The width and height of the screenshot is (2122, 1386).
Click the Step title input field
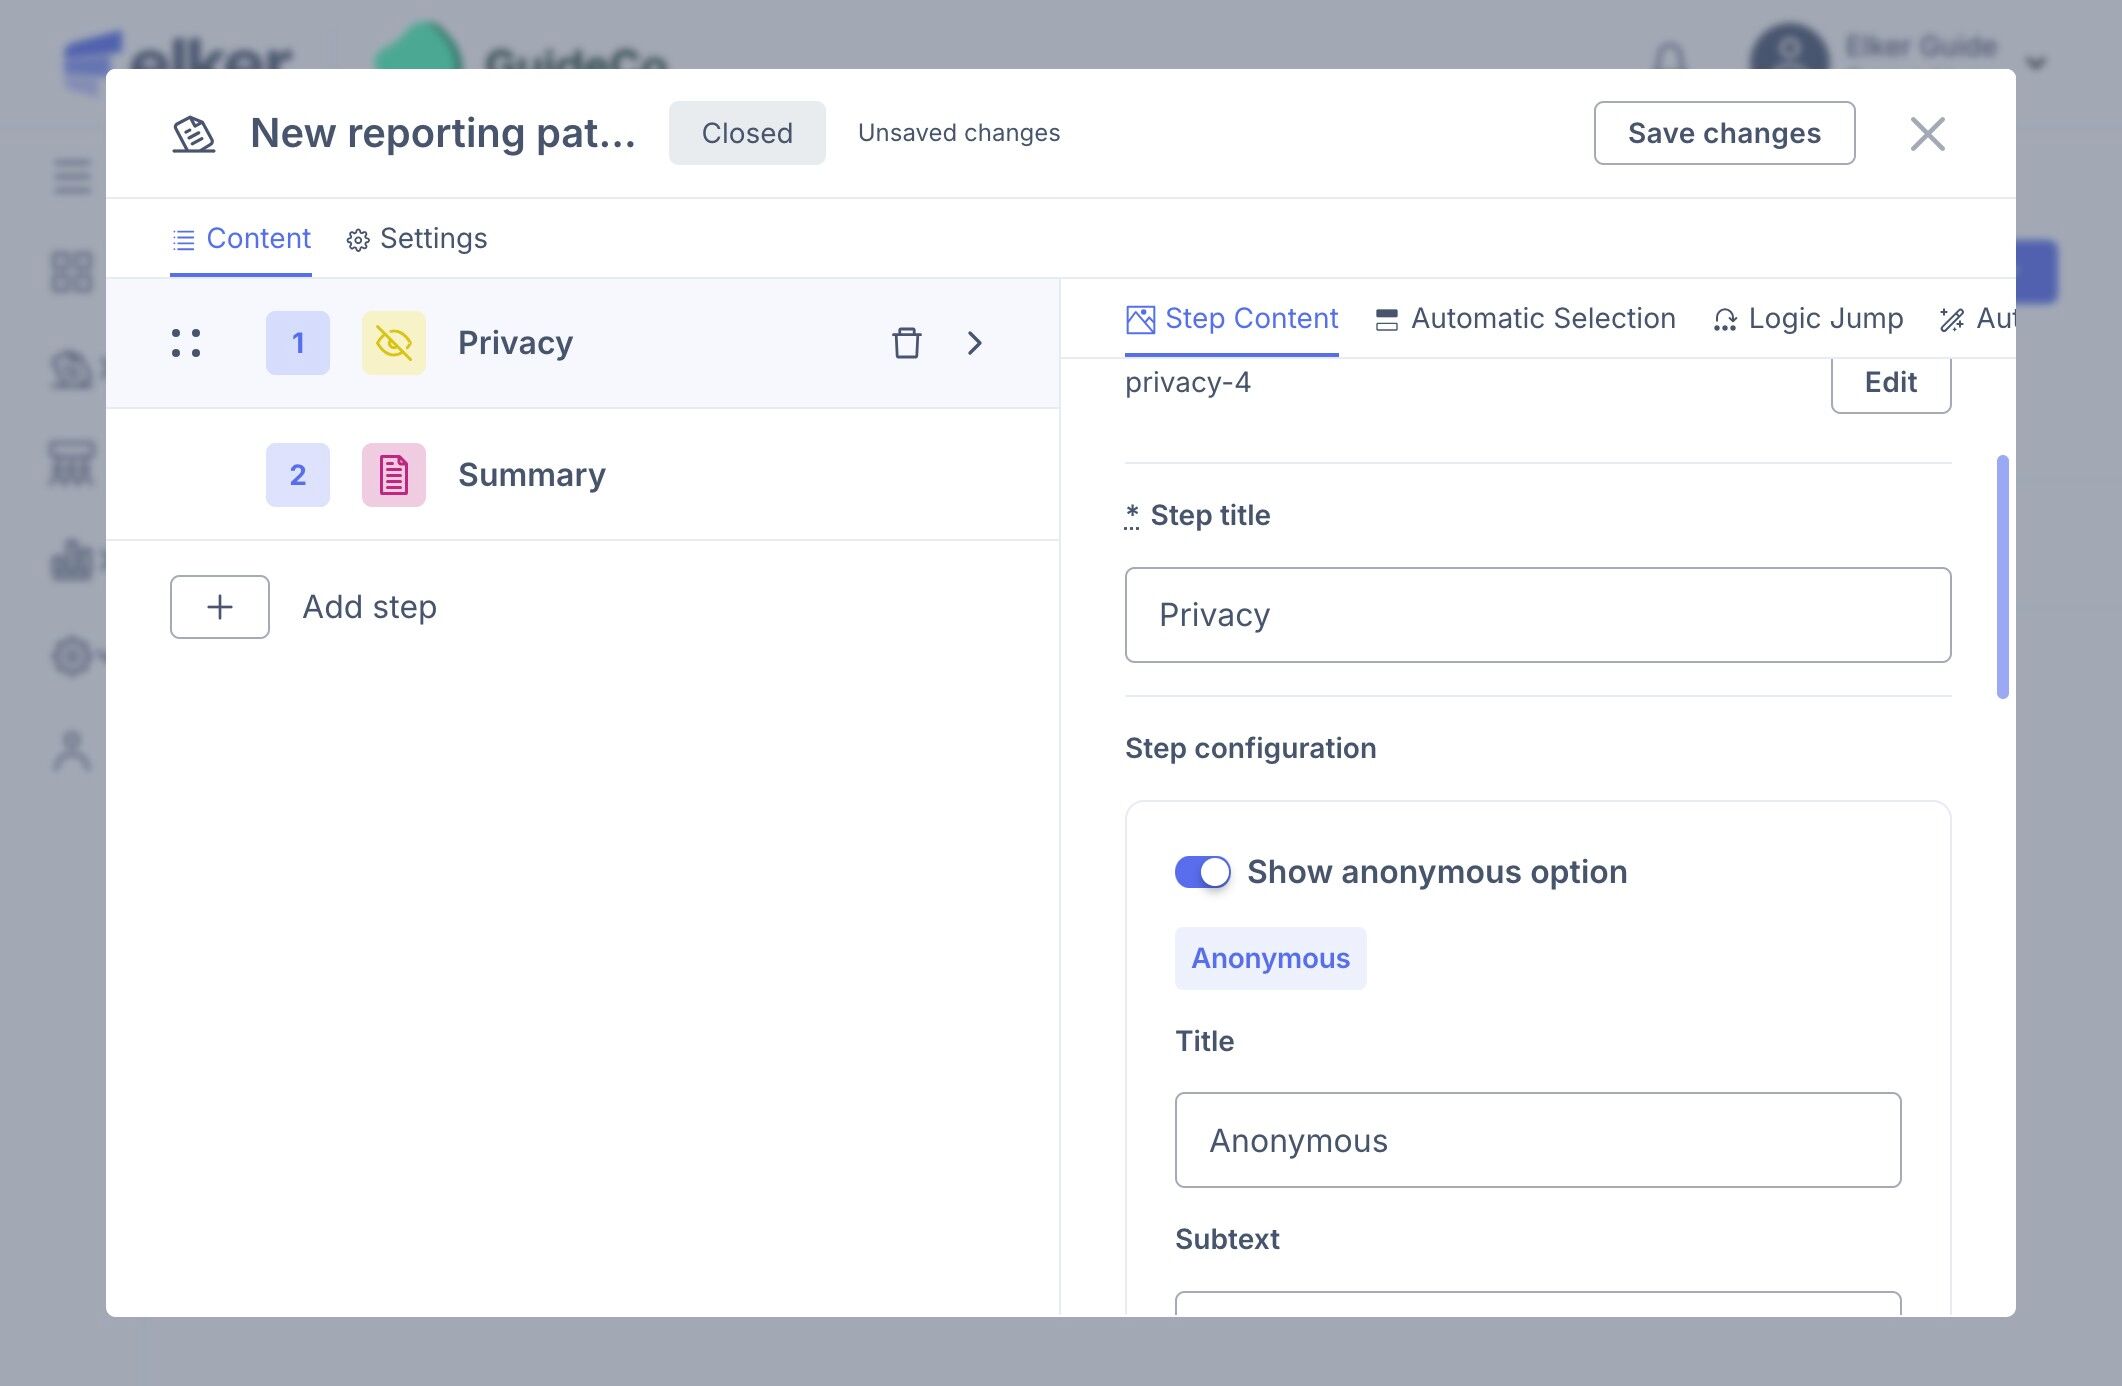coord(1537,615)
